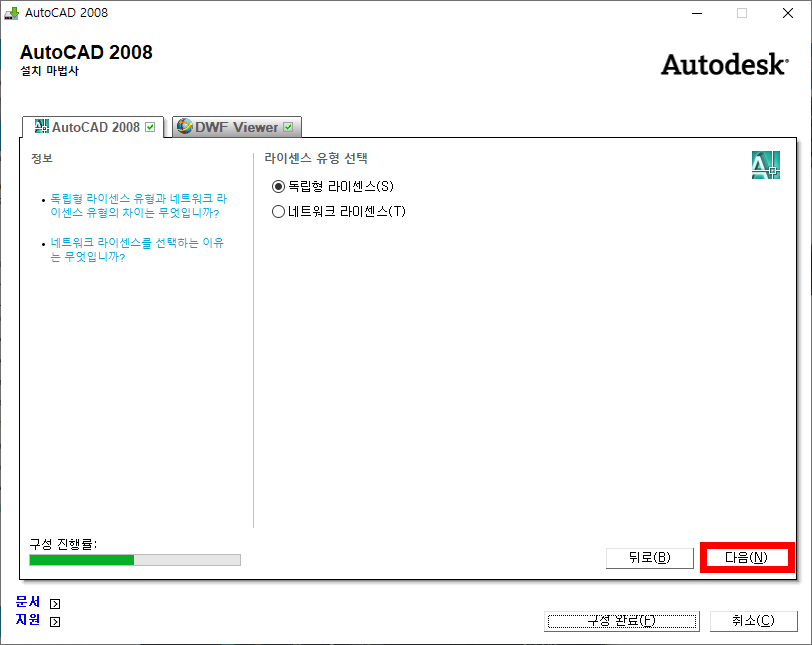This screenshot has height=645, width=812.
Task: Minimize the AutoCAD 2008 installer window
Action: point(697,13)
